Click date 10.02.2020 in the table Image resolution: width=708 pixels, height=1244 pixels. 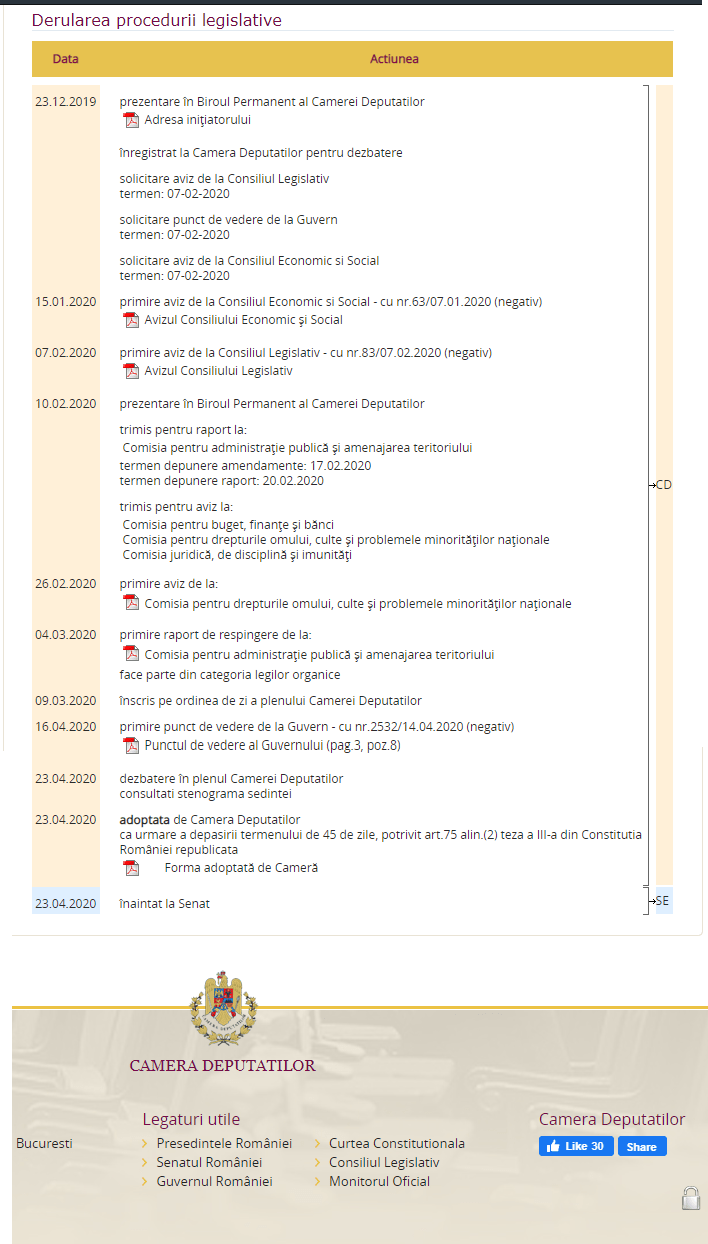click(x=66, y=403)
